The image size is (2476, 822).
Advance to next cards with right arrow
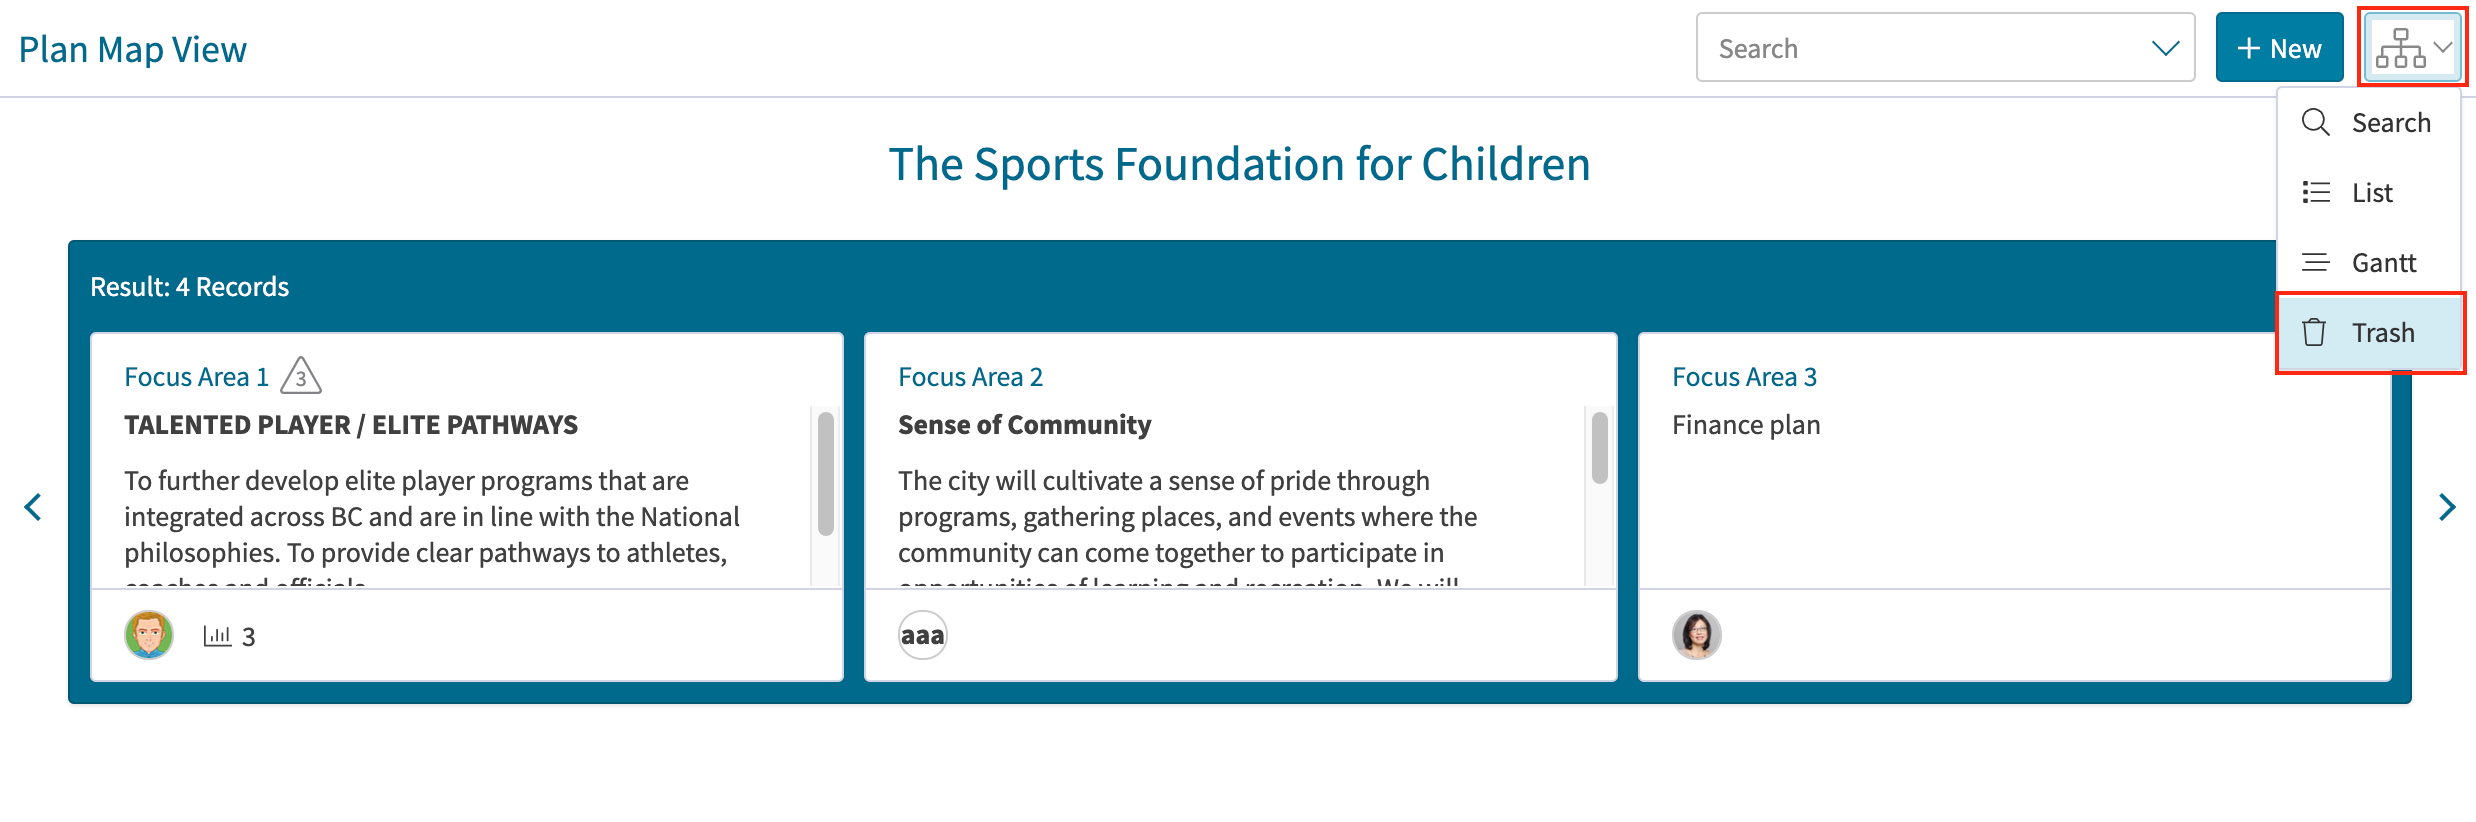(x=2446, y=507)
